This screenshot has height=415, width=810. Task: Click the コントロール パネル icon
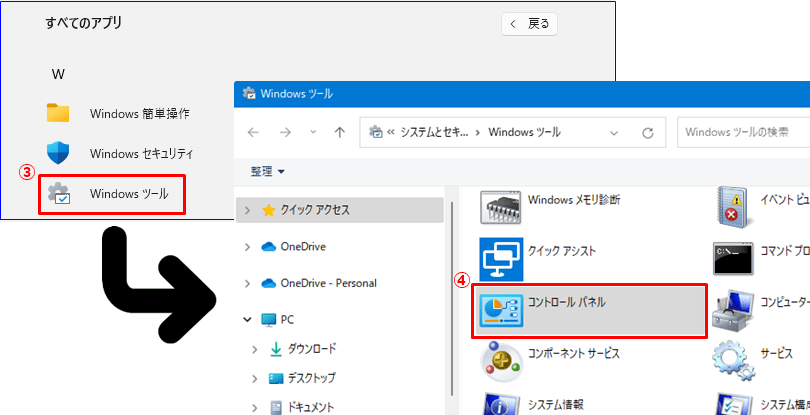[x=501, y=310]
